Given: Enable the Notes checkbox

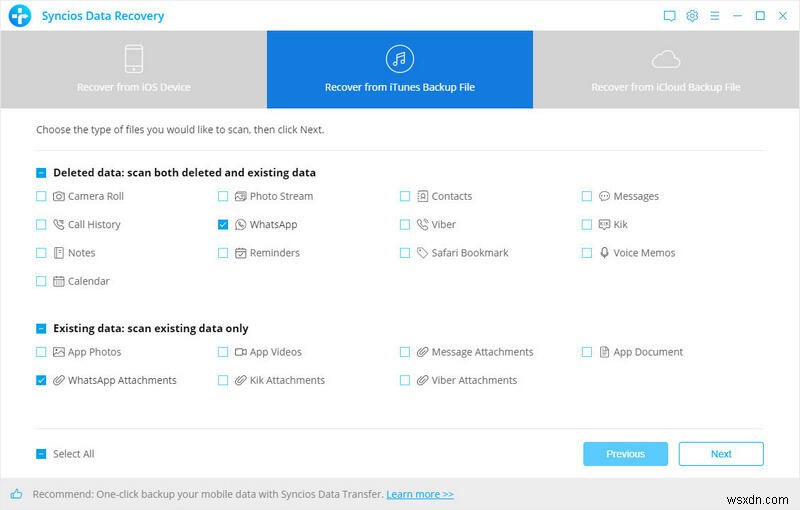Looking at the screenshot, I should point(41,253).
